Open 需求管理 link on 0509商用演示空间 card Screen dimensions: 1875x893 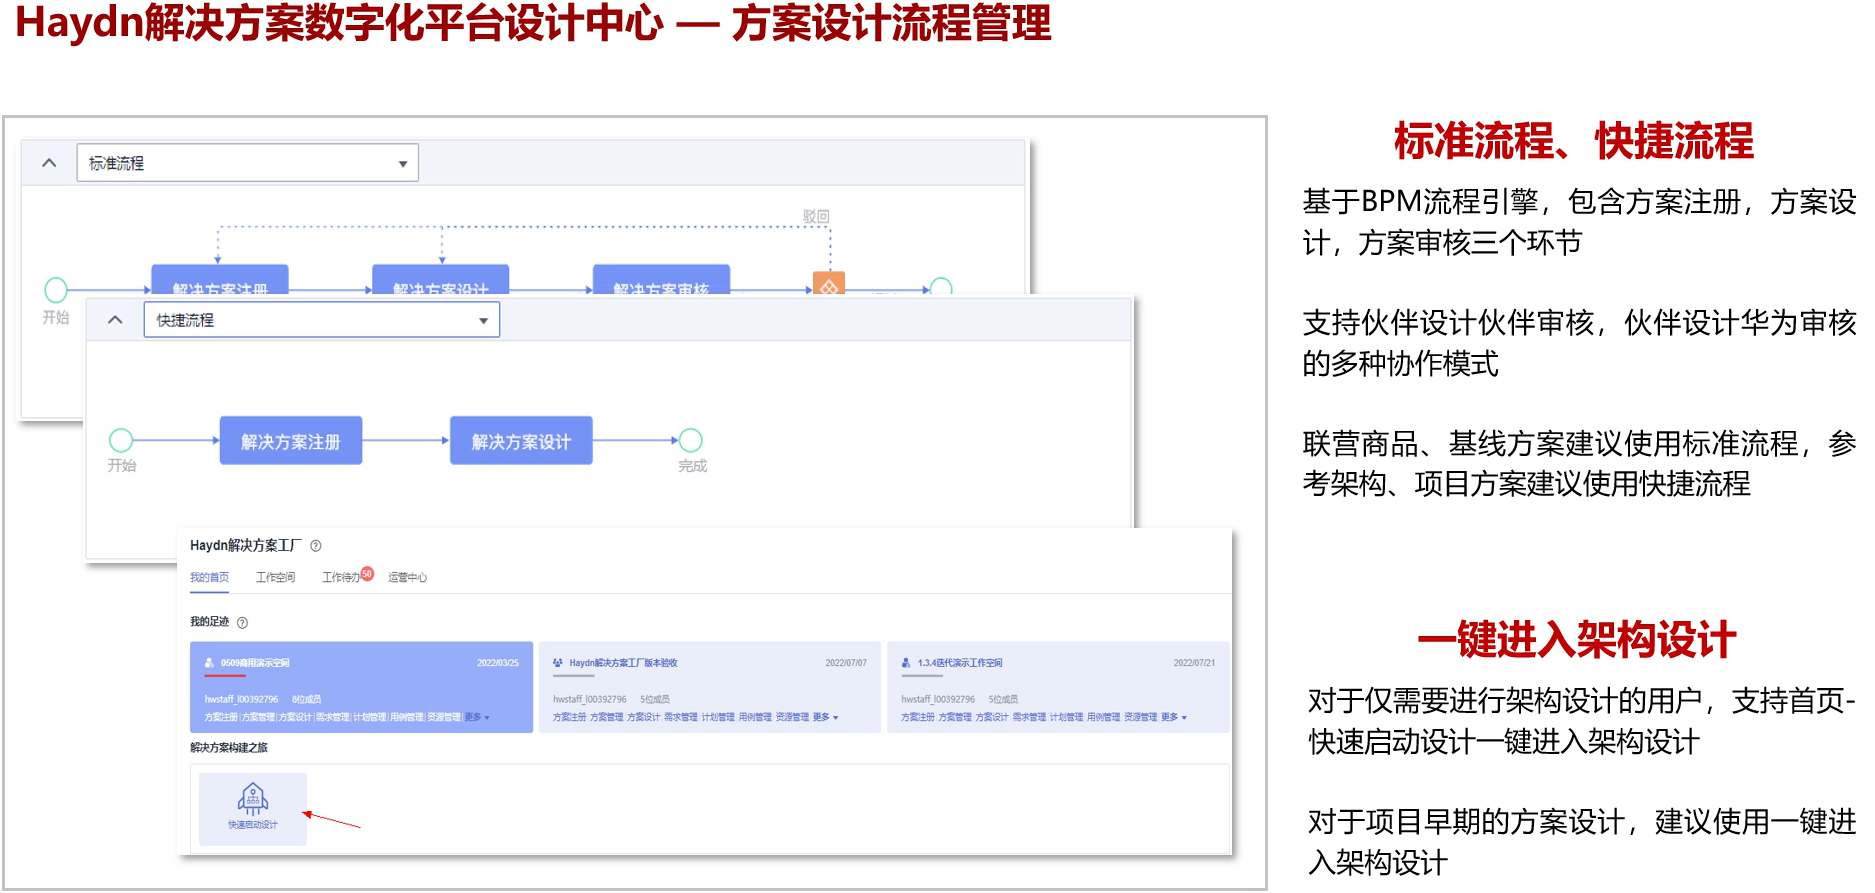click(333, 717)
